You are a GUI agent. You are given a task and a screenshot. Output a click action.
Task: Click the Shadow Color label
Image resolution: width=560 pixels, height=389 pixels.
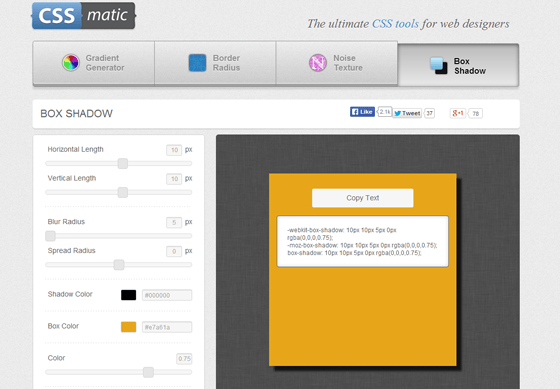point(70,294)
